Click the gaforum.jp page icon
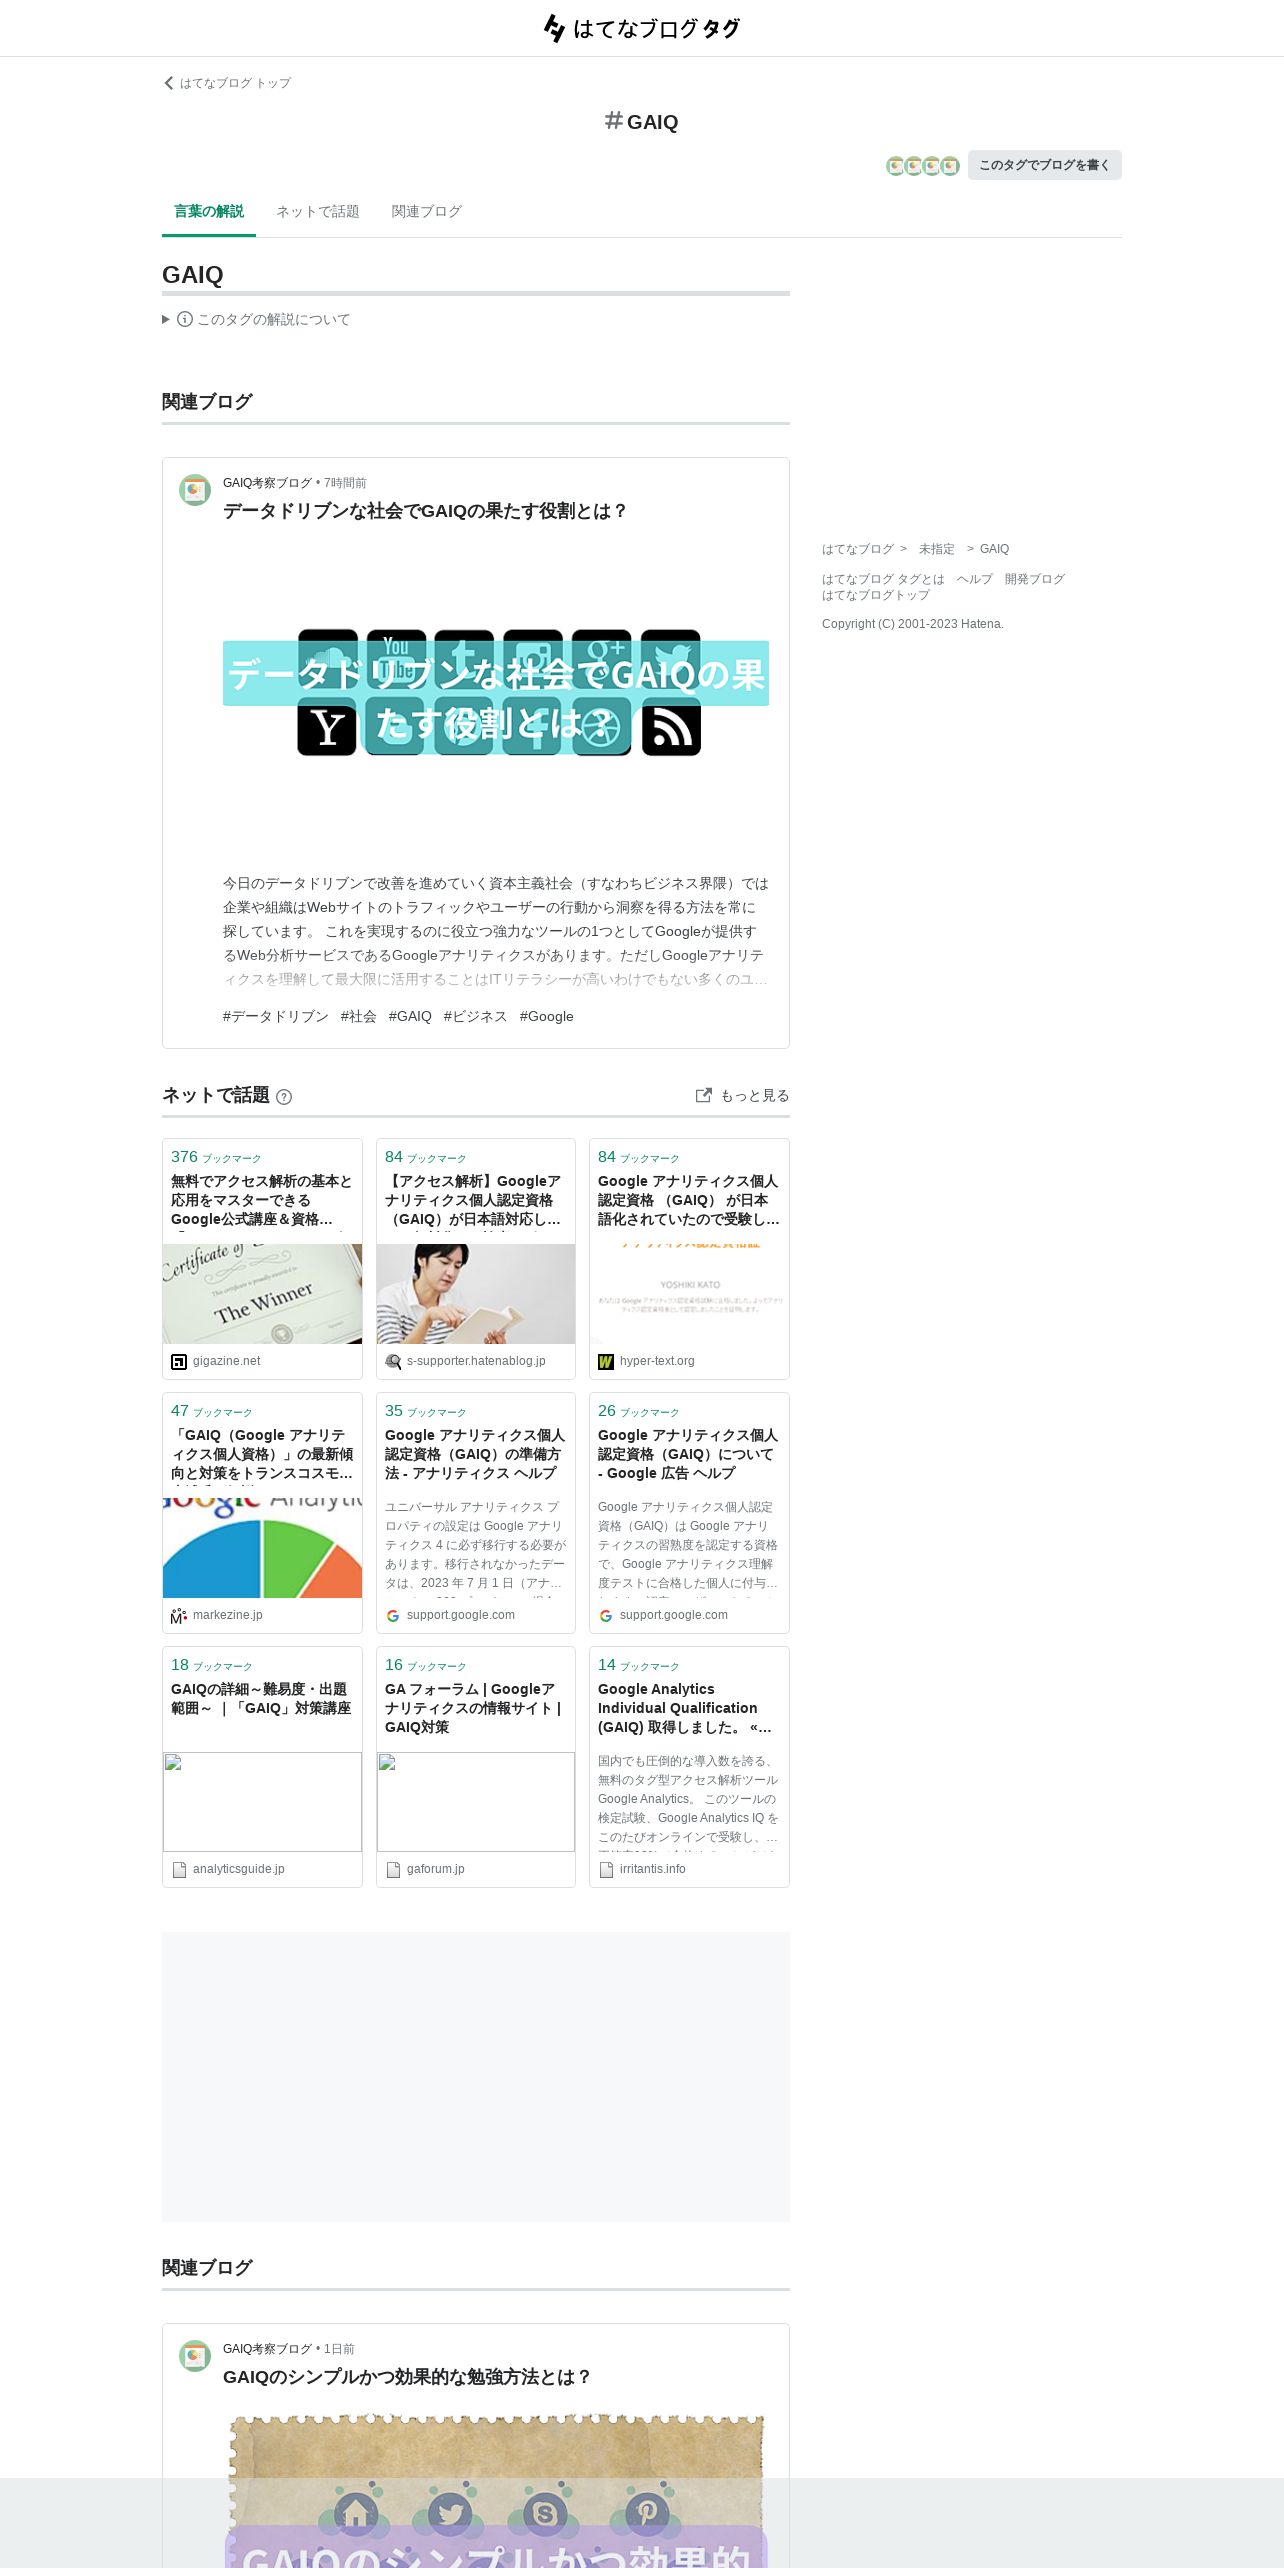1284x2568 pixels. coord(393,1870)
